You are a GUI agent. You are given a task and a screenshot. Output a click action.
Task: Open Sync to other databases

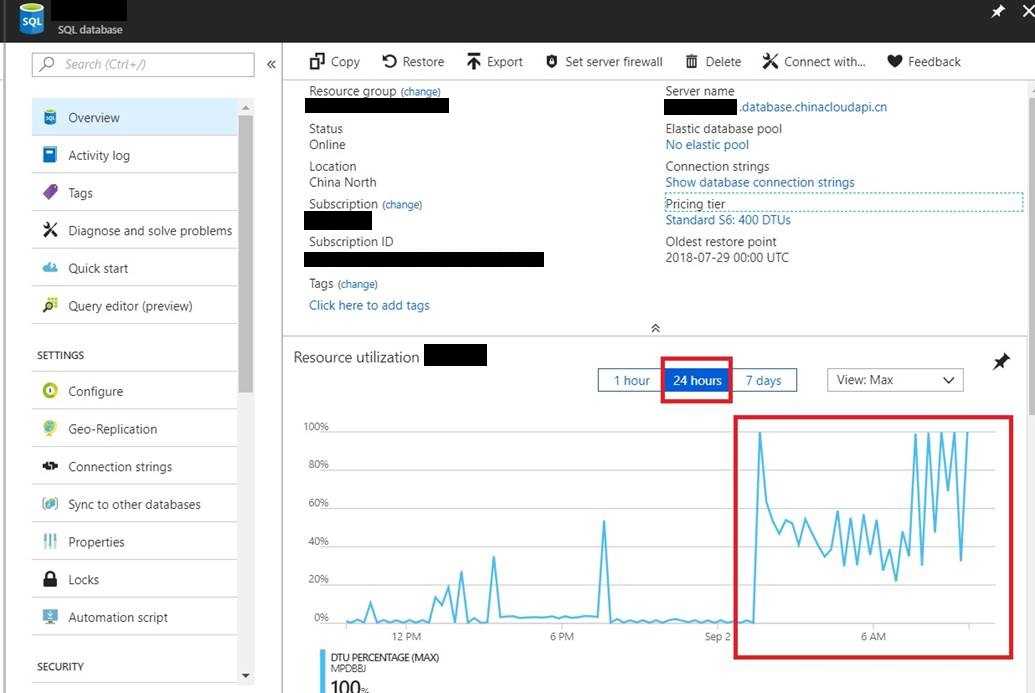pyautogui.click(x=135, y=504)
